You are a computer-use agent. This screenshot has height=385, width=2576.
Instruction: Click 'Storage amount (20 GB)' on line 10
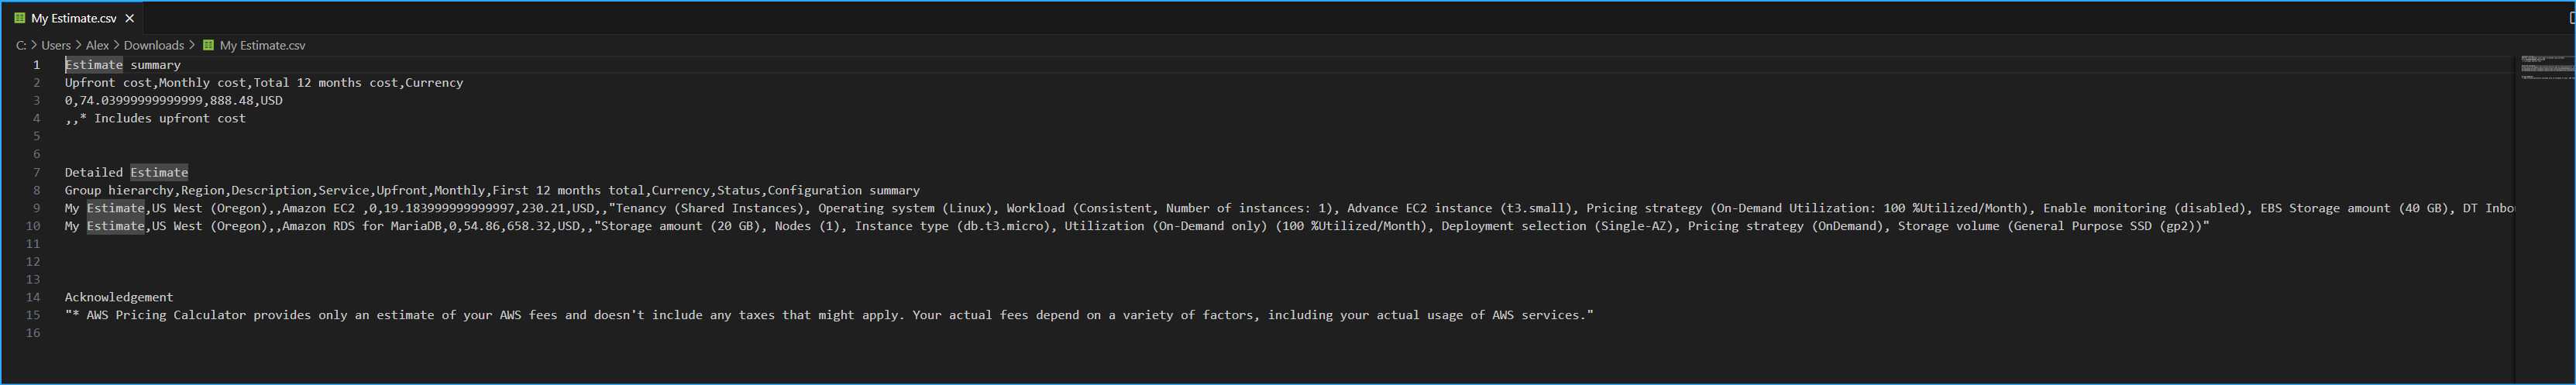point(680,226)
